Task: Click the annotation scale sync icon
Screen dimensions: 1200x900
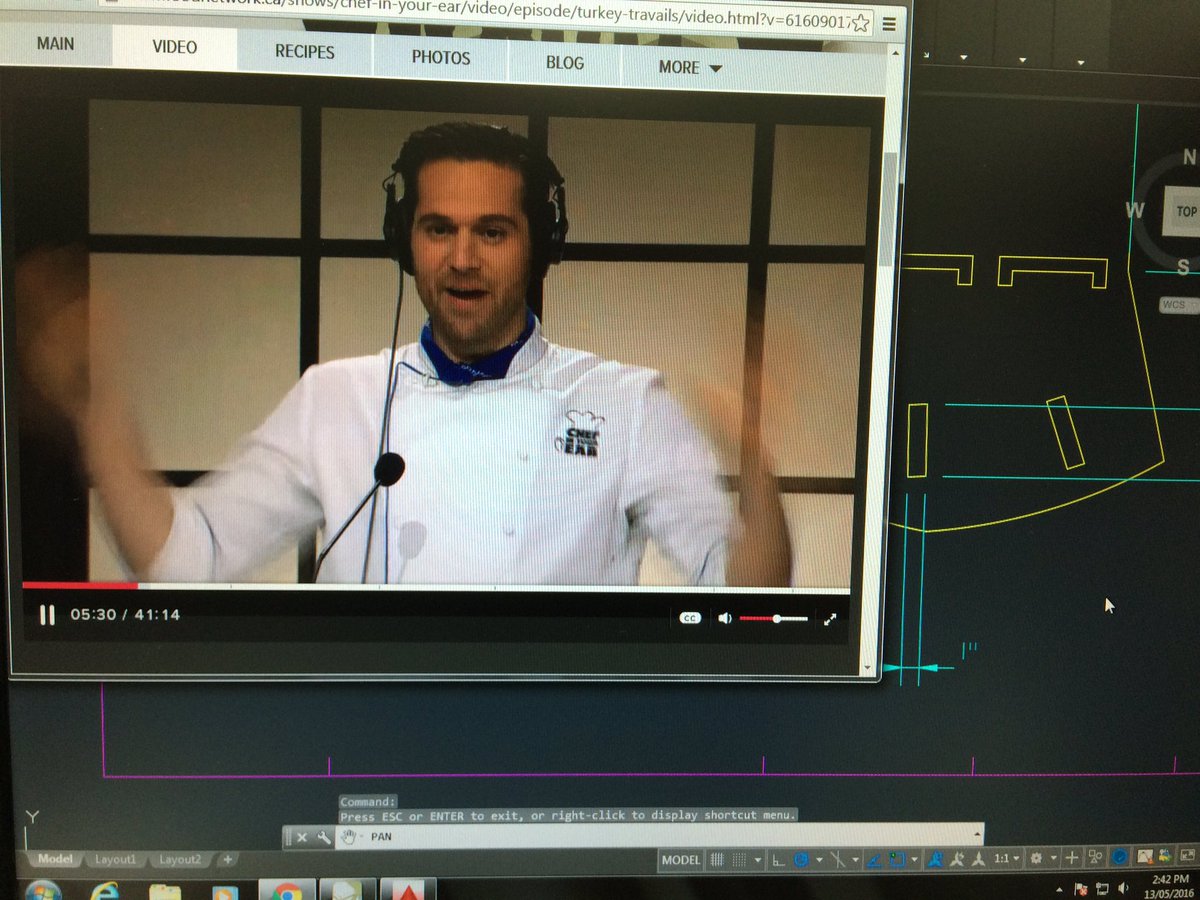Action: pyautogui.click(x=978, y=859)
